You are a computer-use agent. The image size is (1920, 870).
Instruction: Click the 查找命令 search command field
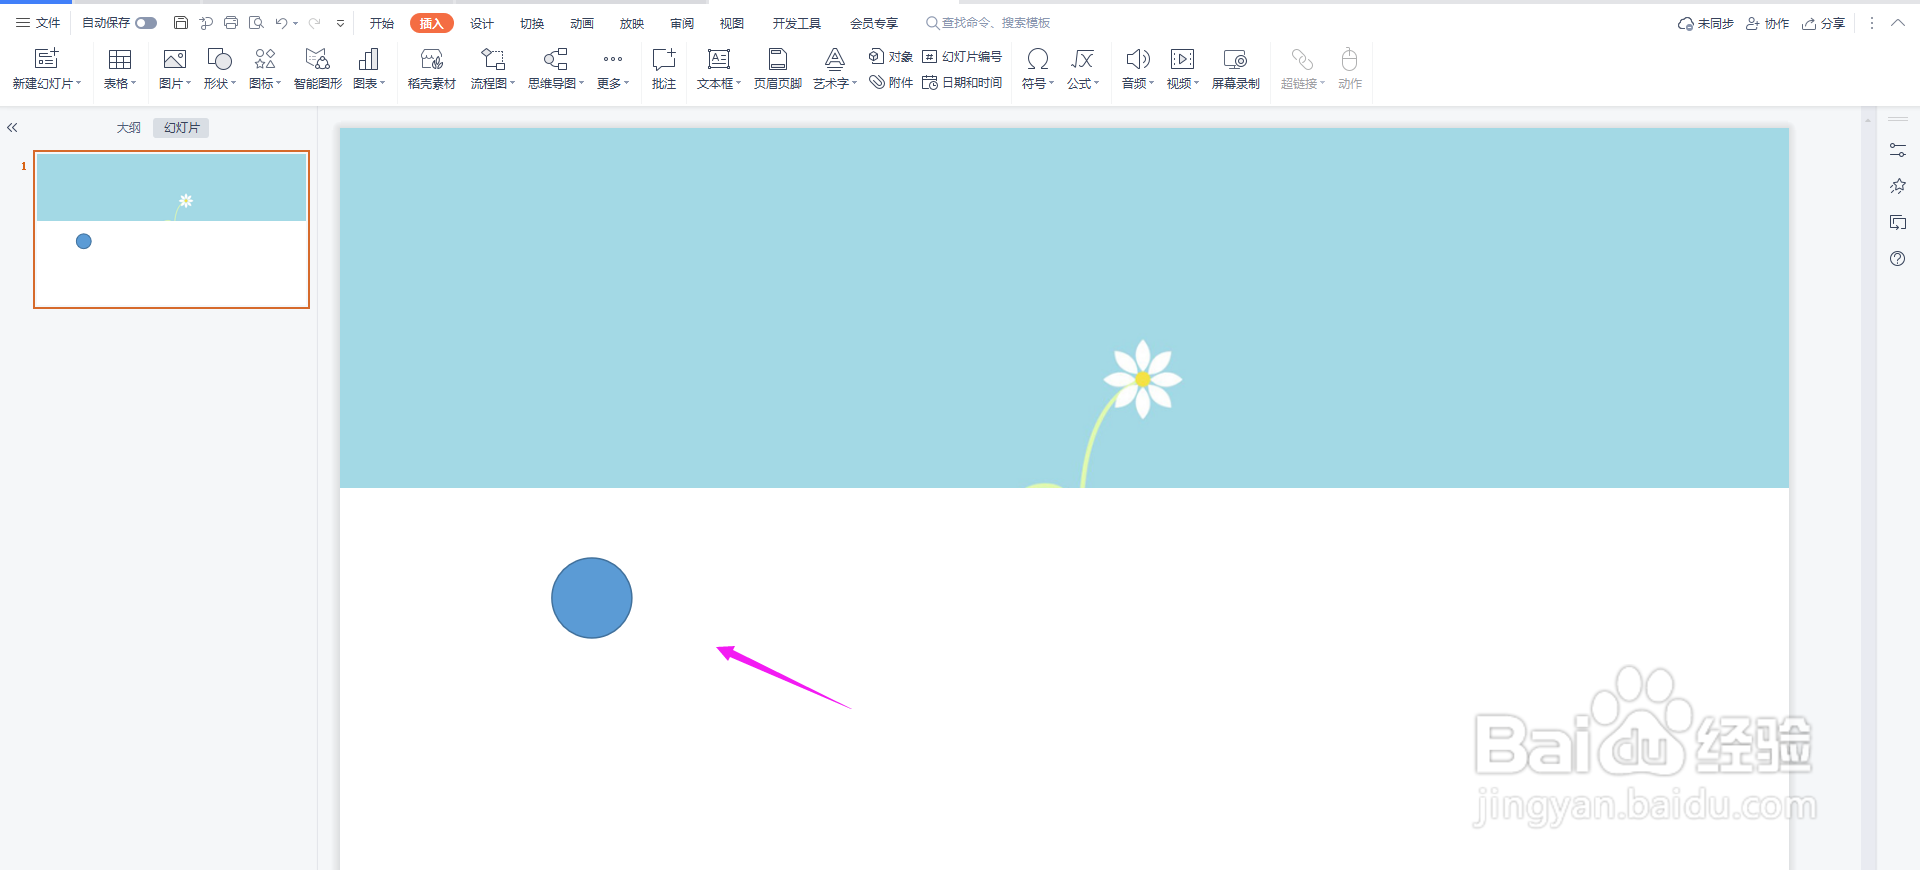988,23
